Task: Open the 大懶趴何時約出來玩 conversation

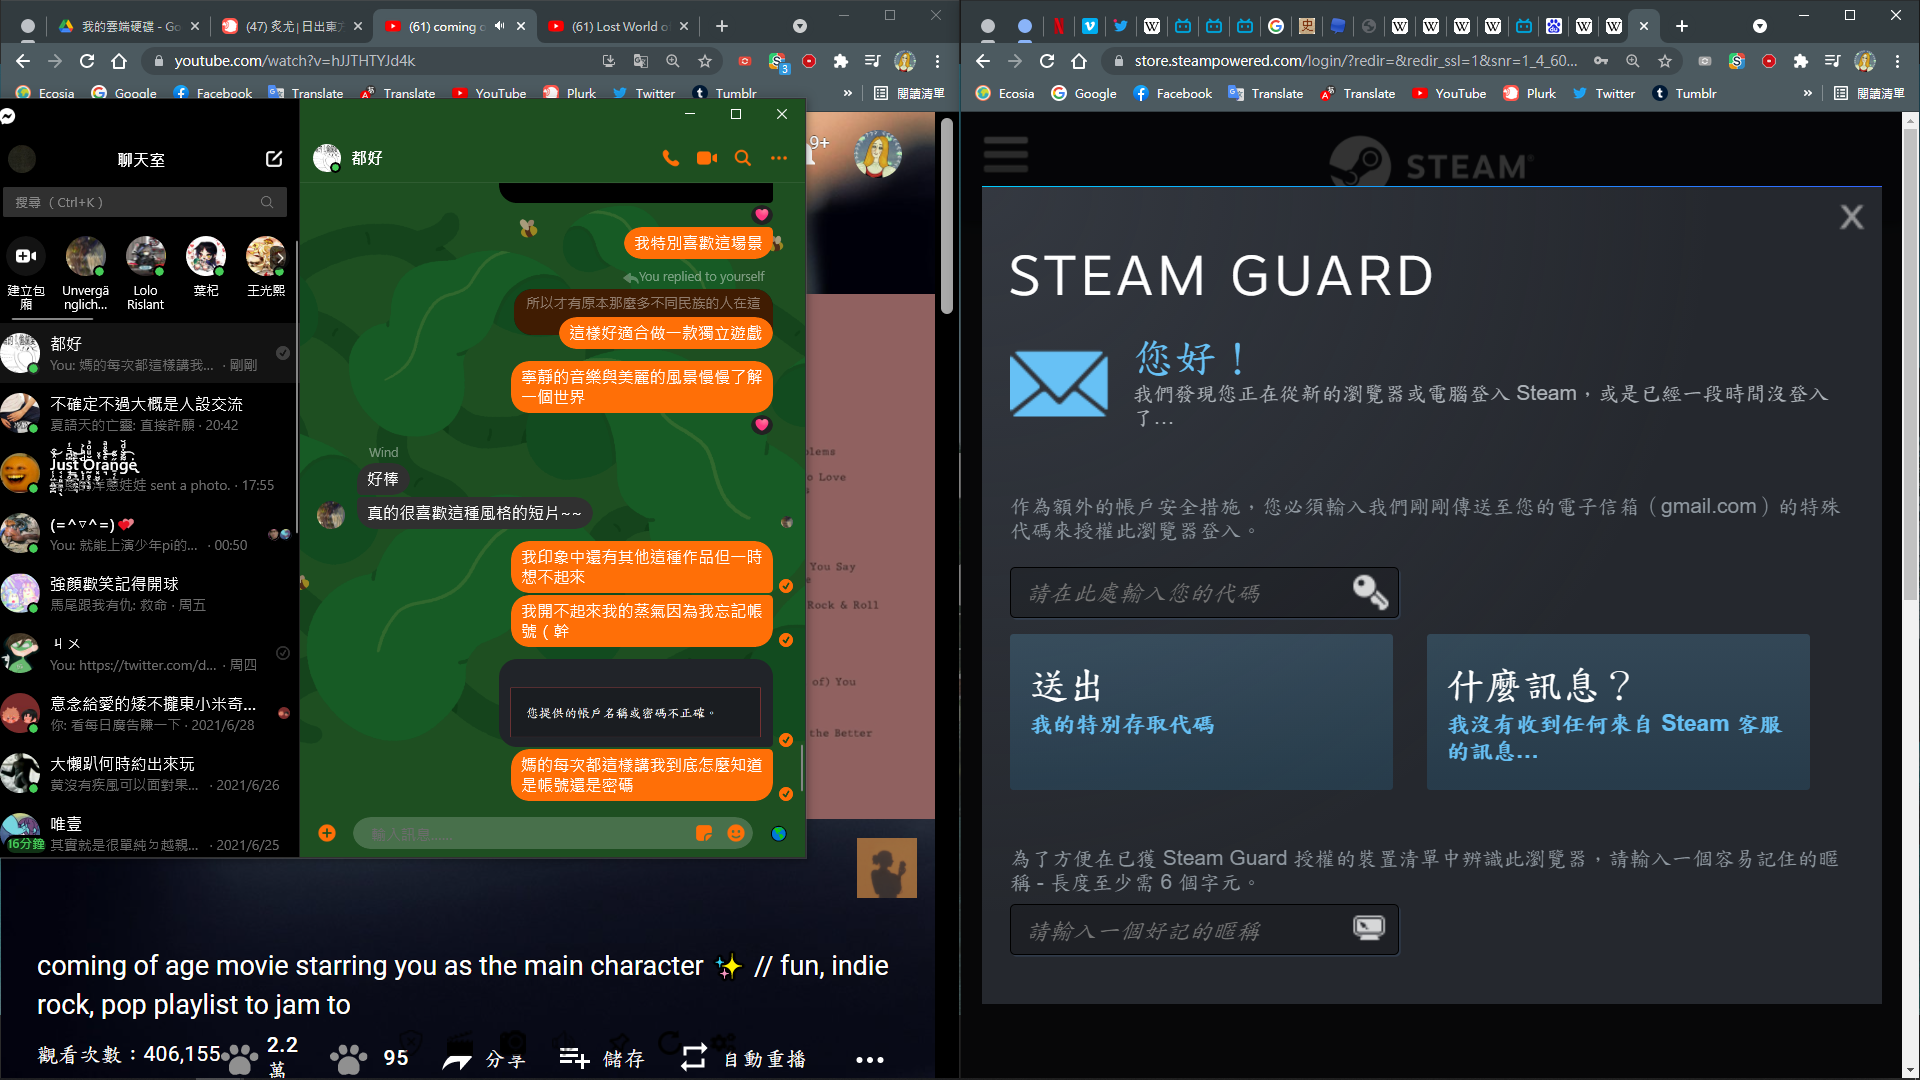Action: (148, 773)
